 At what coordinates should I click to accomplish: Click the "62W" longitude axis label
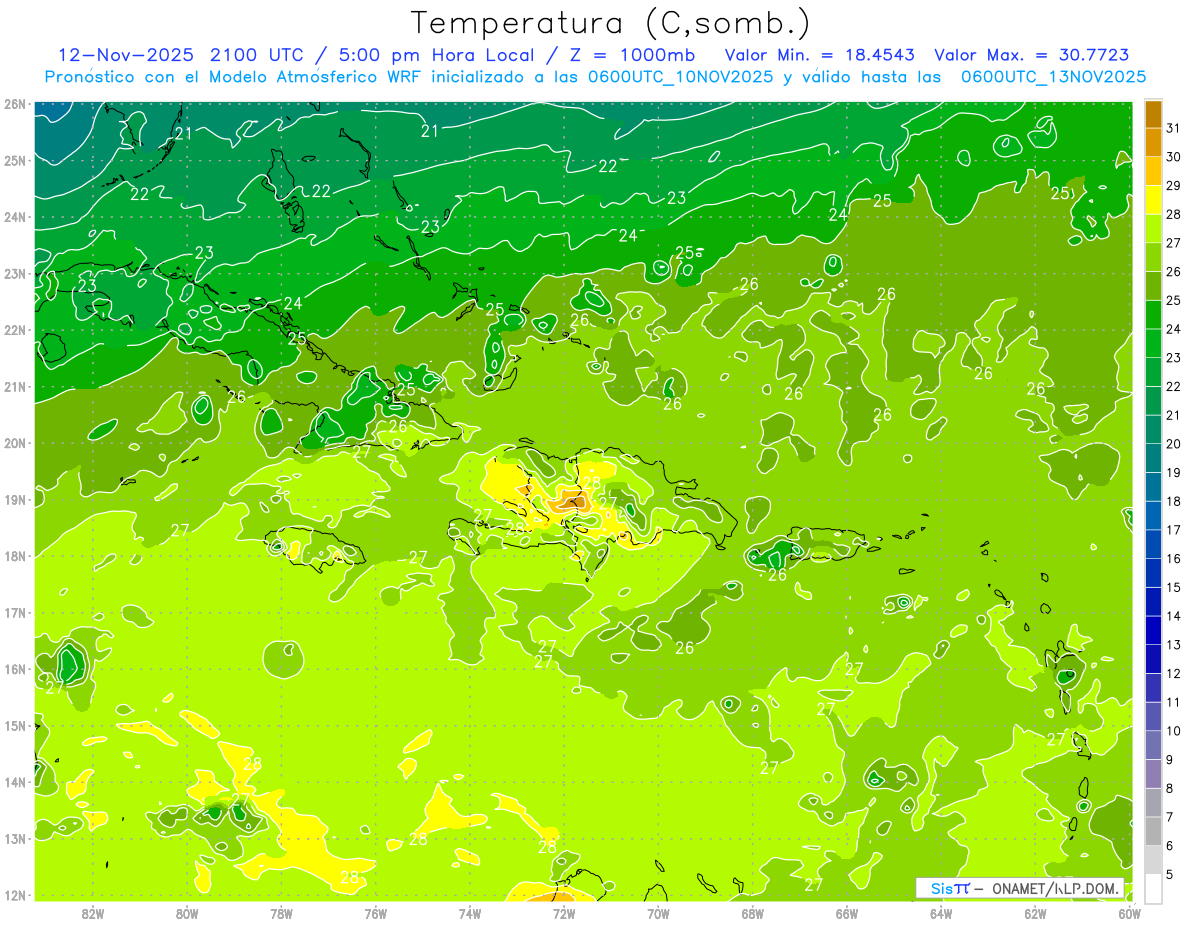1035,912
